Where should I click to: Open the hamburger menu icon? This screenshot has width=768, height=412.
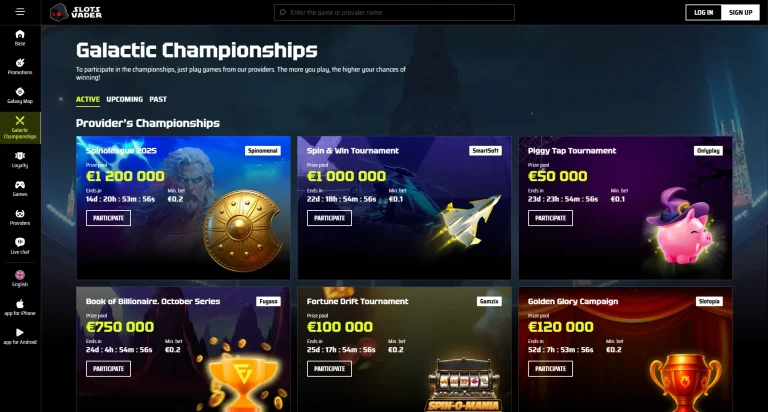coord(20,11)
